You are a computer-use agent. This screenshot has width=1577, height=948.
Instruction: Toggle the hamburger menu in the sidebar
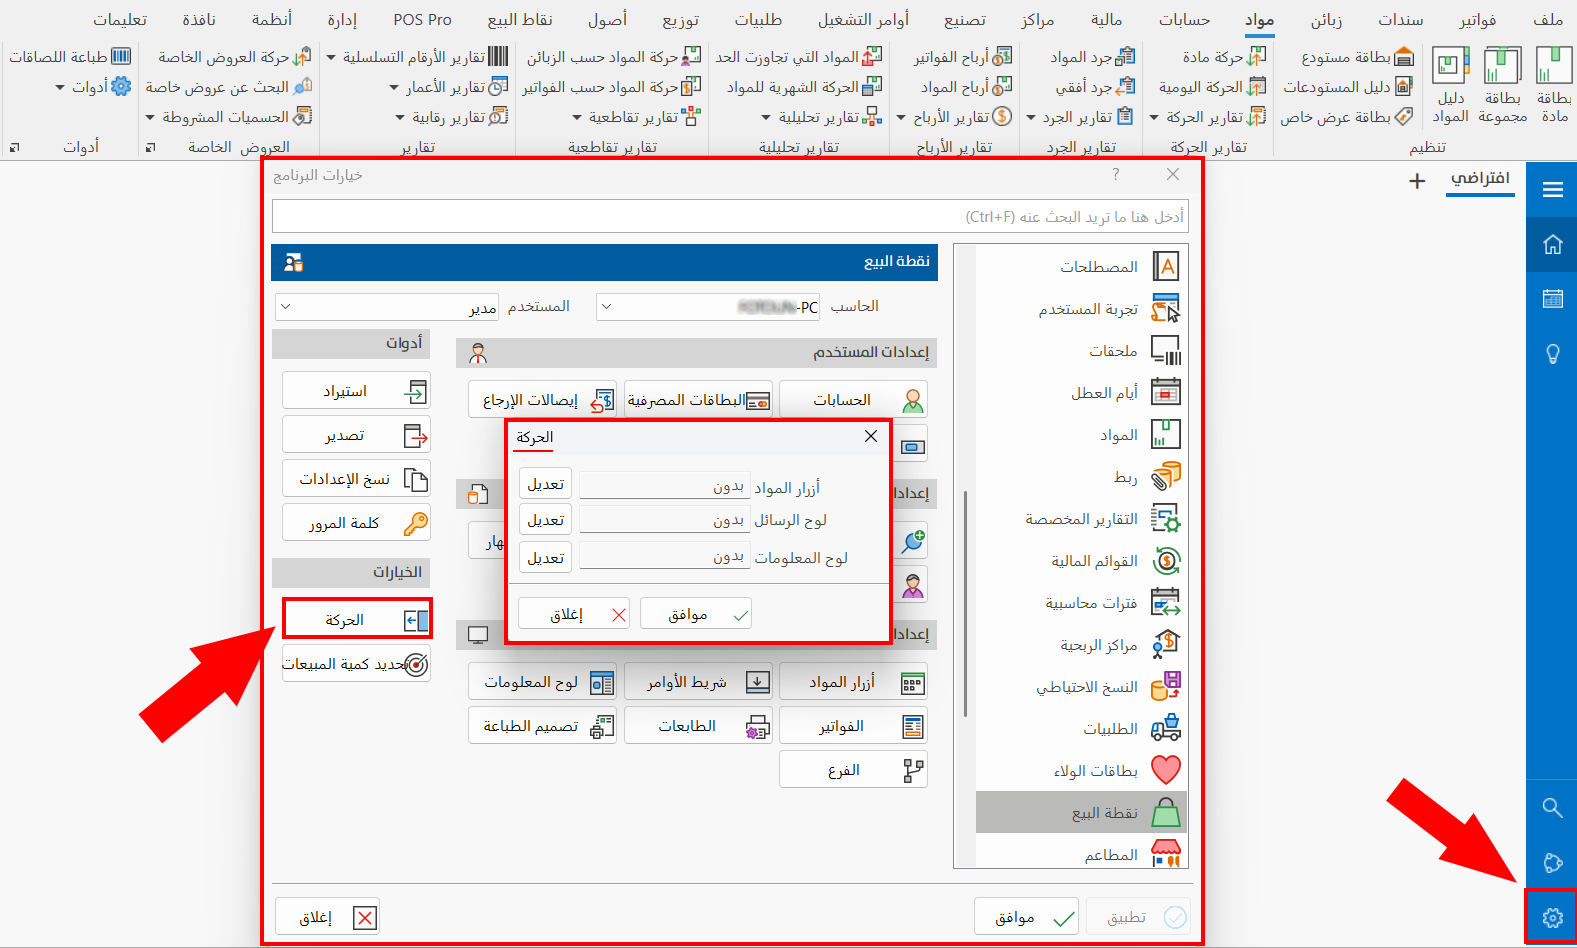1552,189
